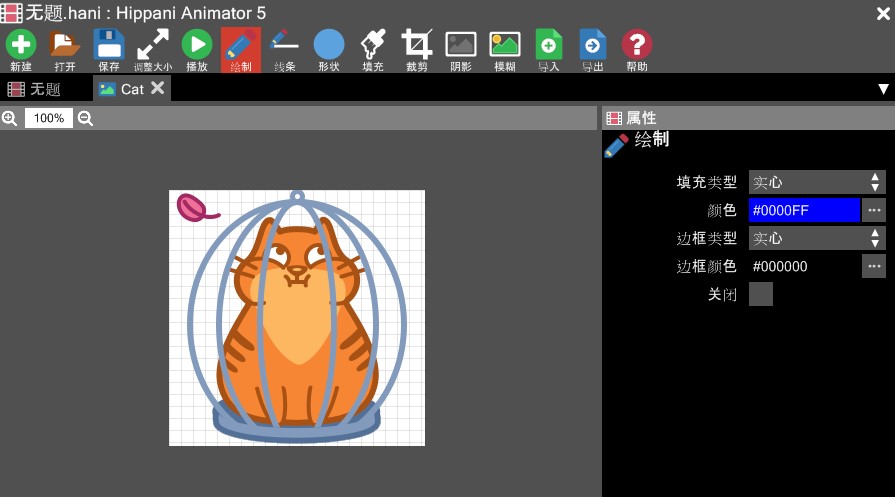Choose the Shape (形状) tool
Viewport: 895px width, 497px height.
[329, 49]
